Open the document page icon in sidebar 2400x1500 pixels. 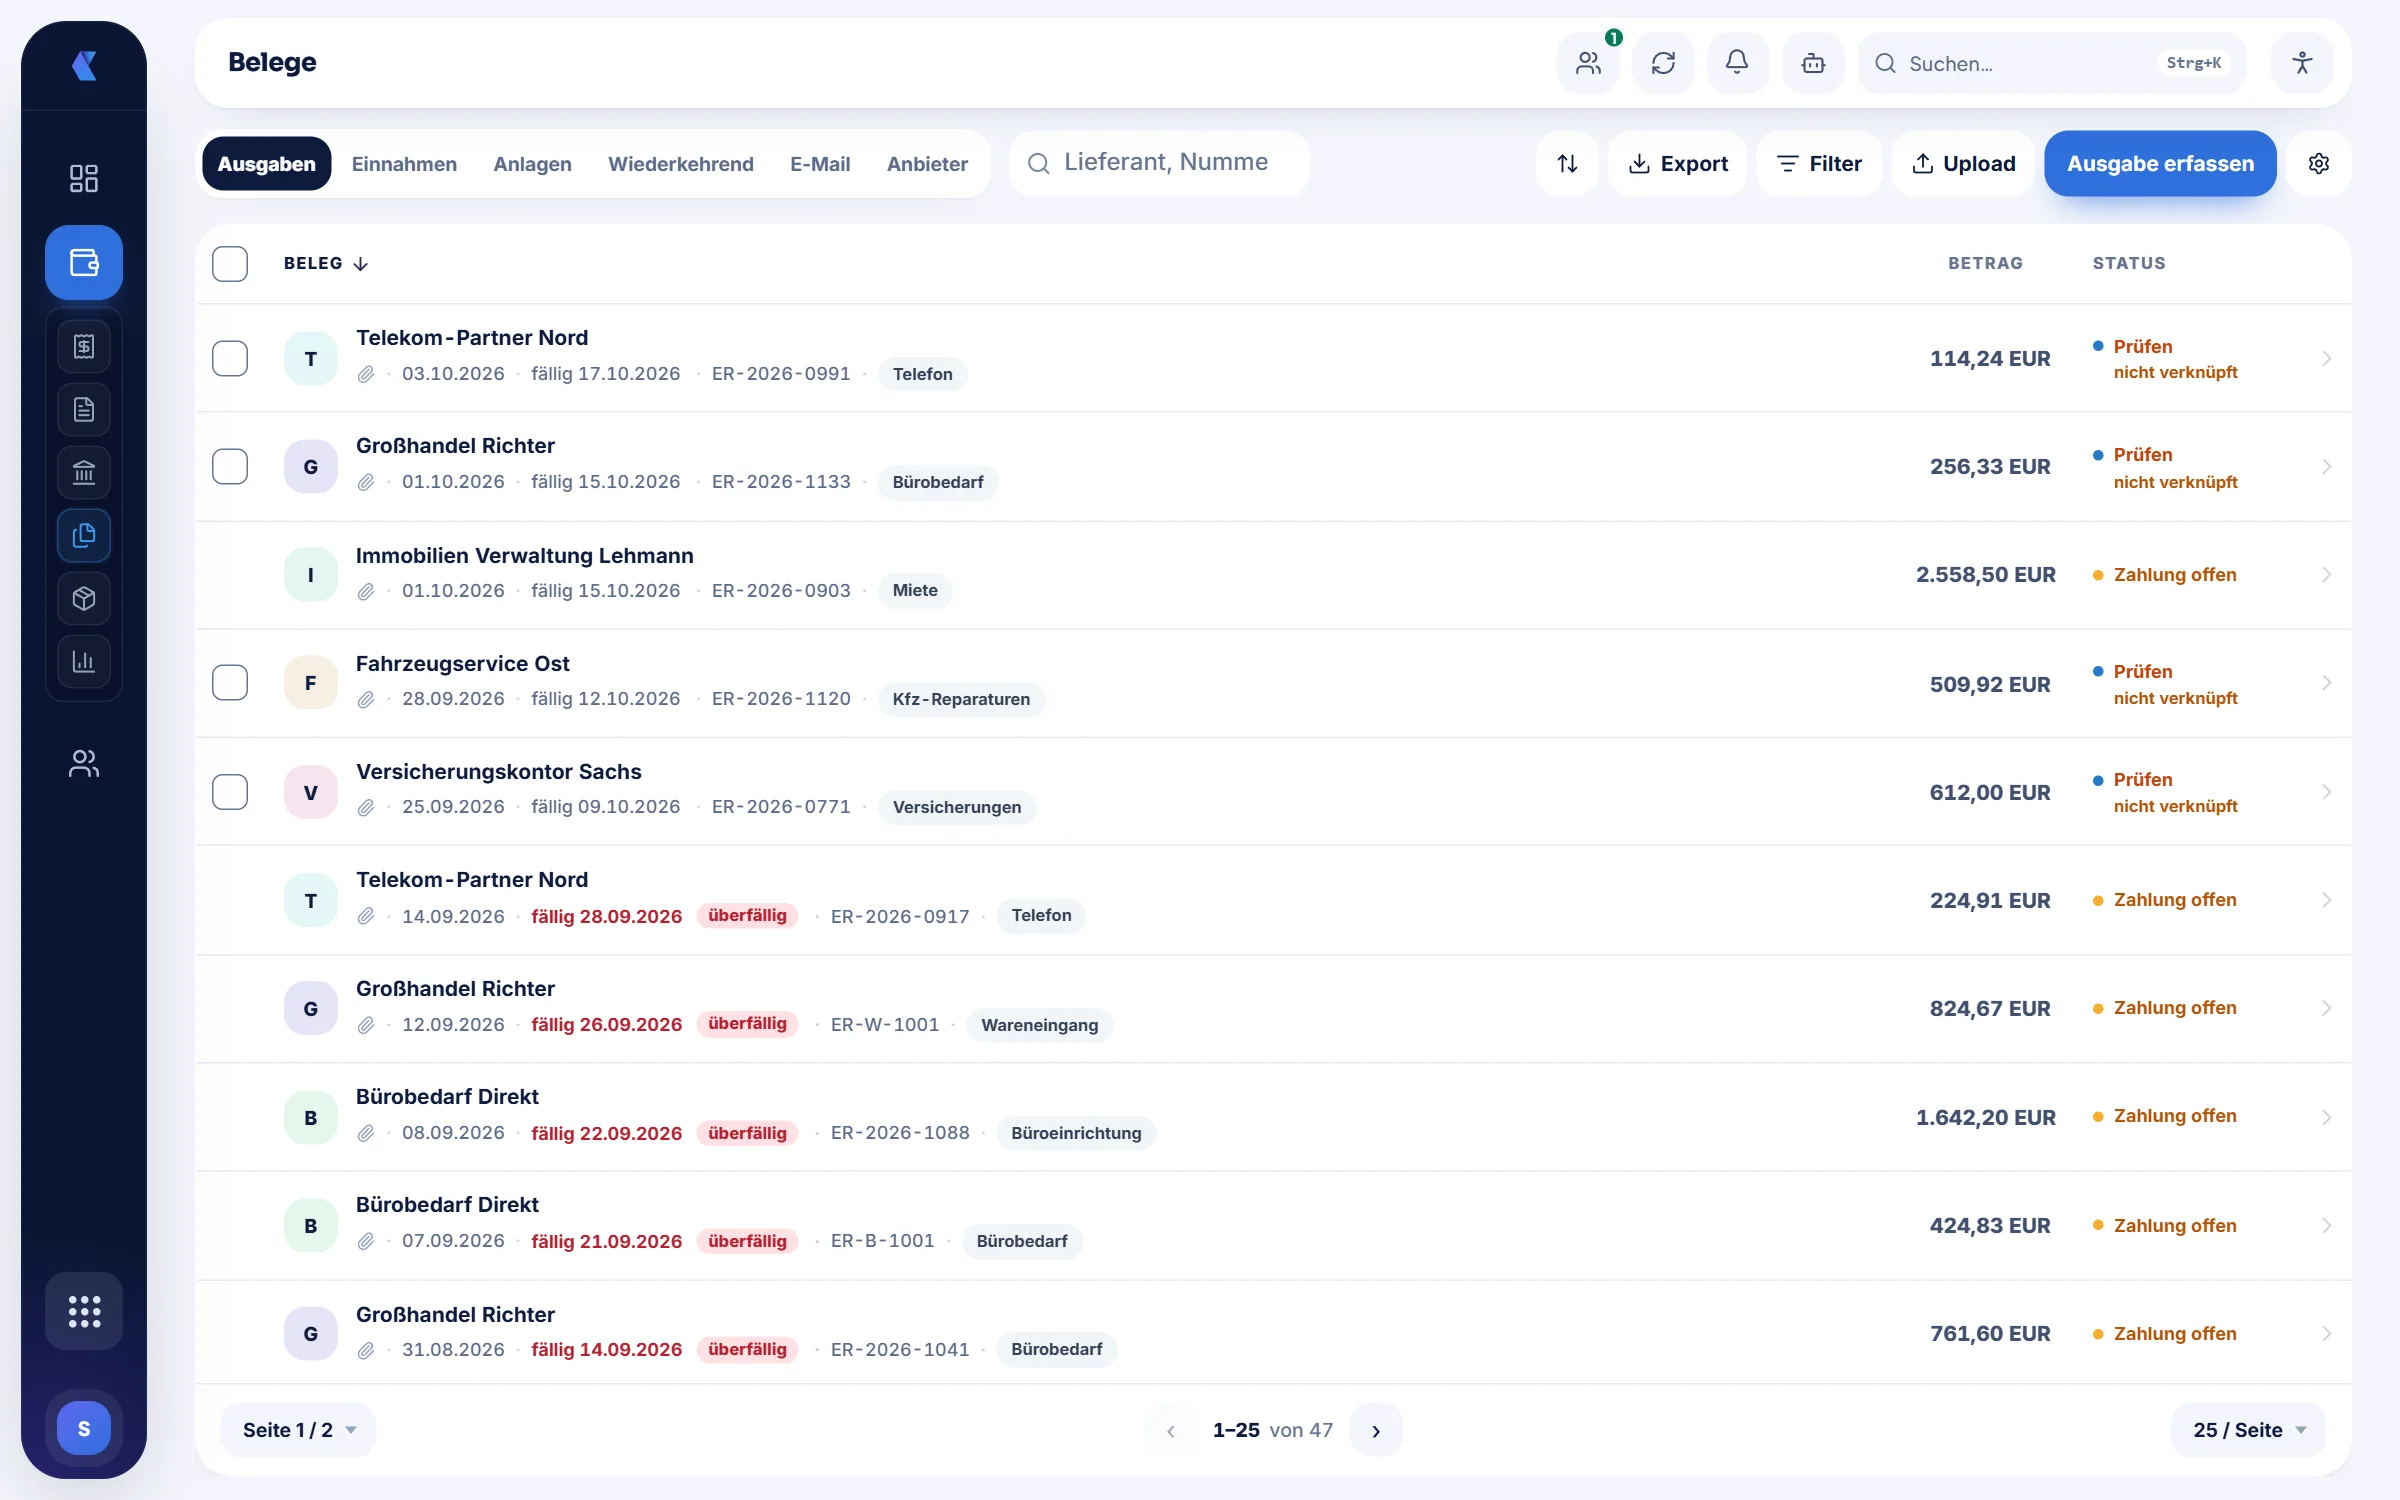click(x=84, y=409)
